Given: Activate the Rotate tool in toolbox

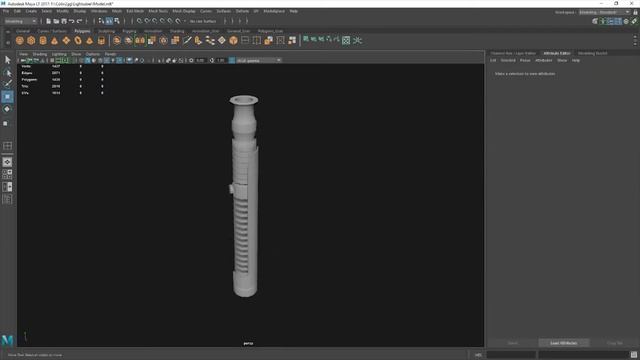Looking at the screenshot, I should point(7,109).
